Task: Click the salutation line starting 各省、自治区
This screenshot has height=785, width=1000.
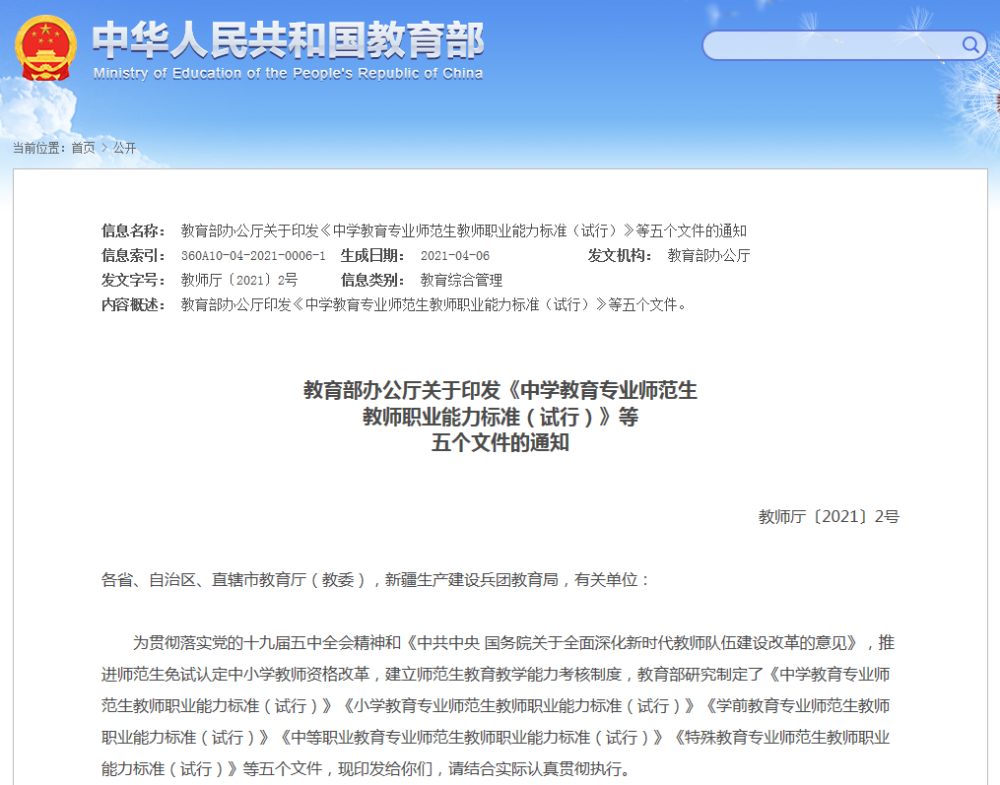Action: pos(374,580)
